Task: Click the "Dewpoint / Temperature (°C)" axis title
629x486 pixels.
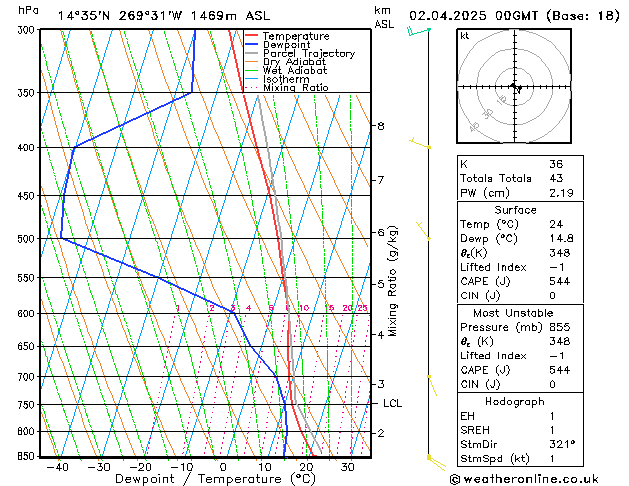Action: coord(215,479)
